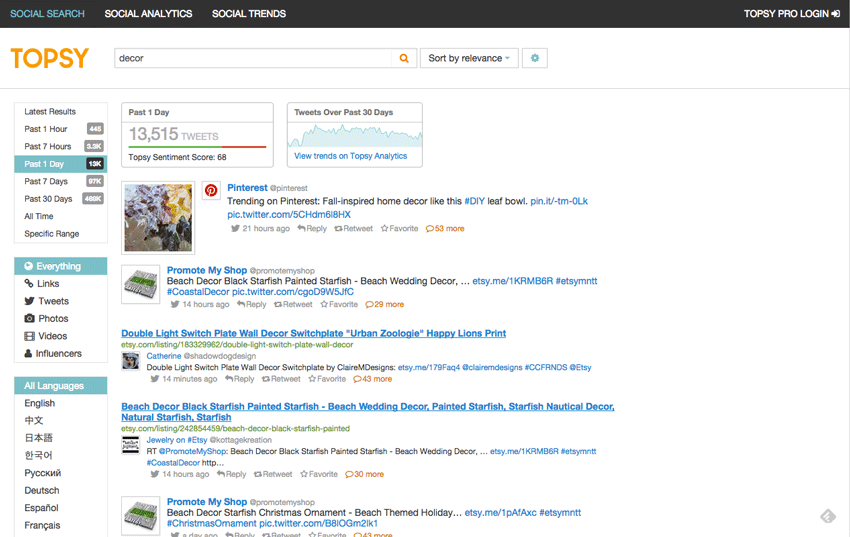Click the Photos camera icon in sidebar
850x537 pixels.
tap(29, 318)
